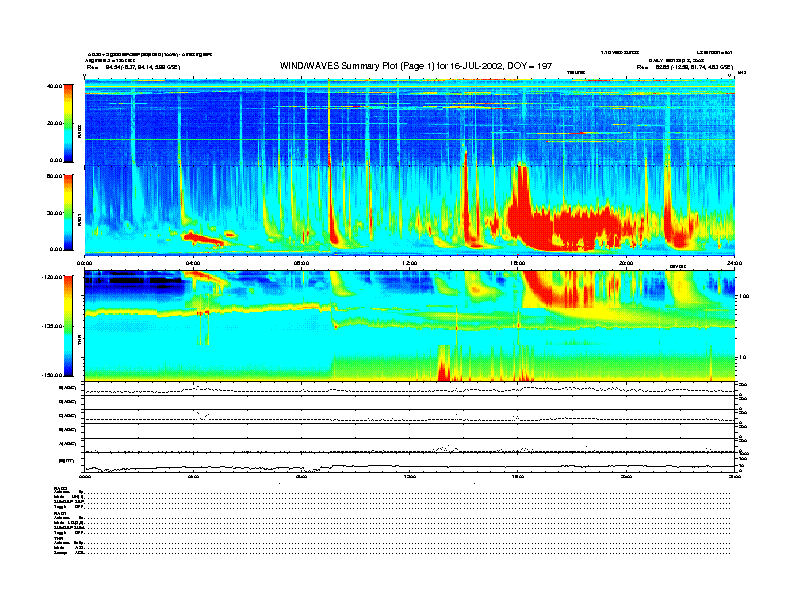
Task: Click the WIND/WAVES Summary Plot title text
Action: point(415,66)
